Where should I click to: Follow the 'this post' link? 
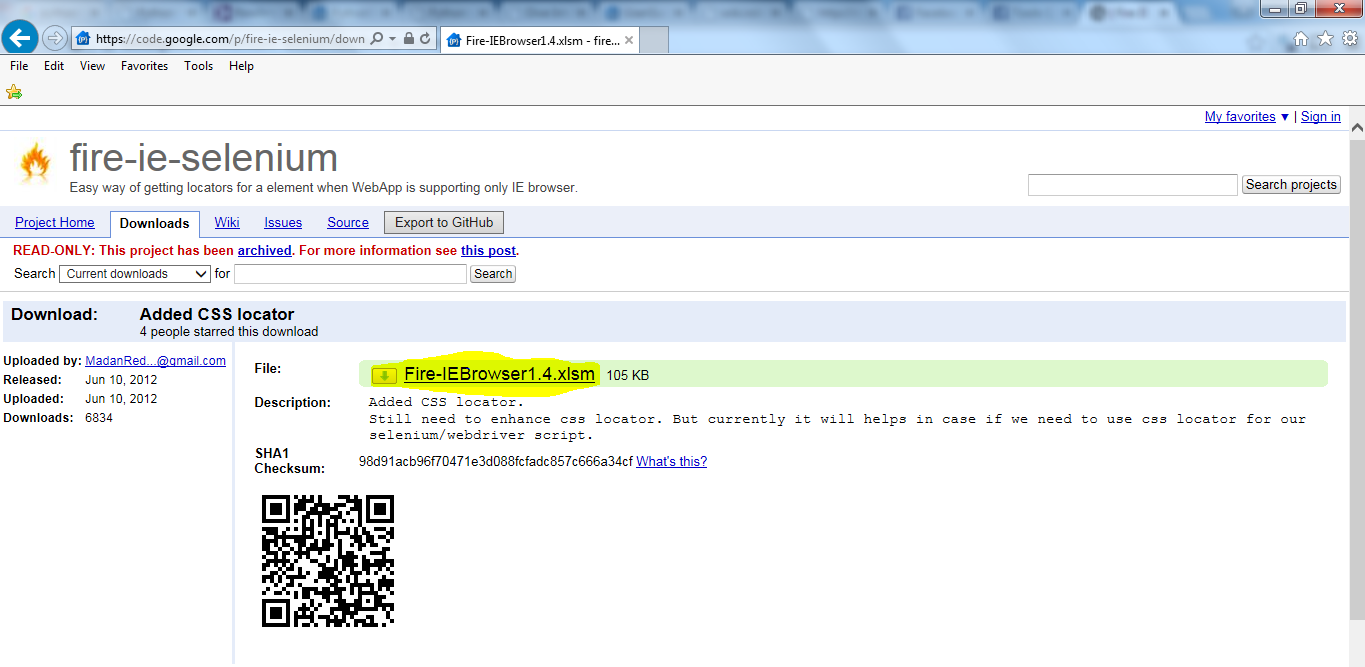tap(488, 251)
